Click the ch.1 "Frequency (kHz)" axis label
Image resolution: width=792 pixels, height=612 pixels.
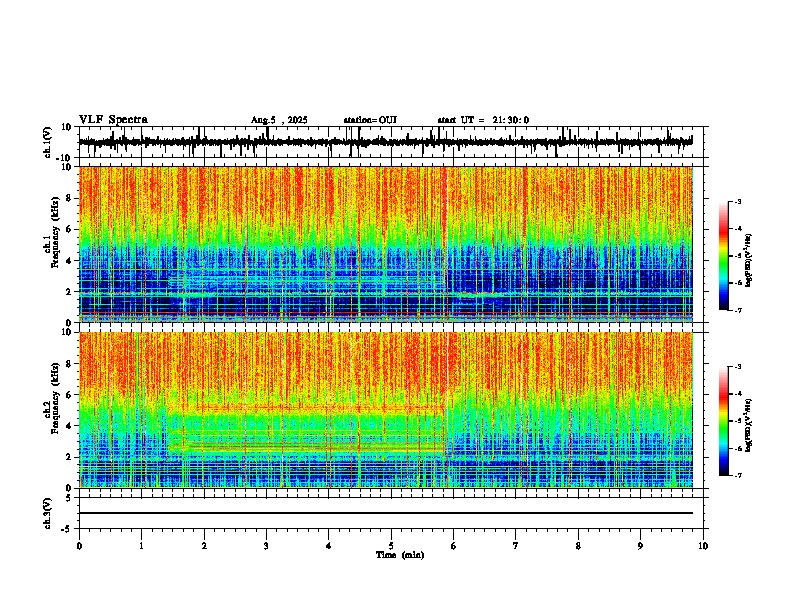coord(55,232)
